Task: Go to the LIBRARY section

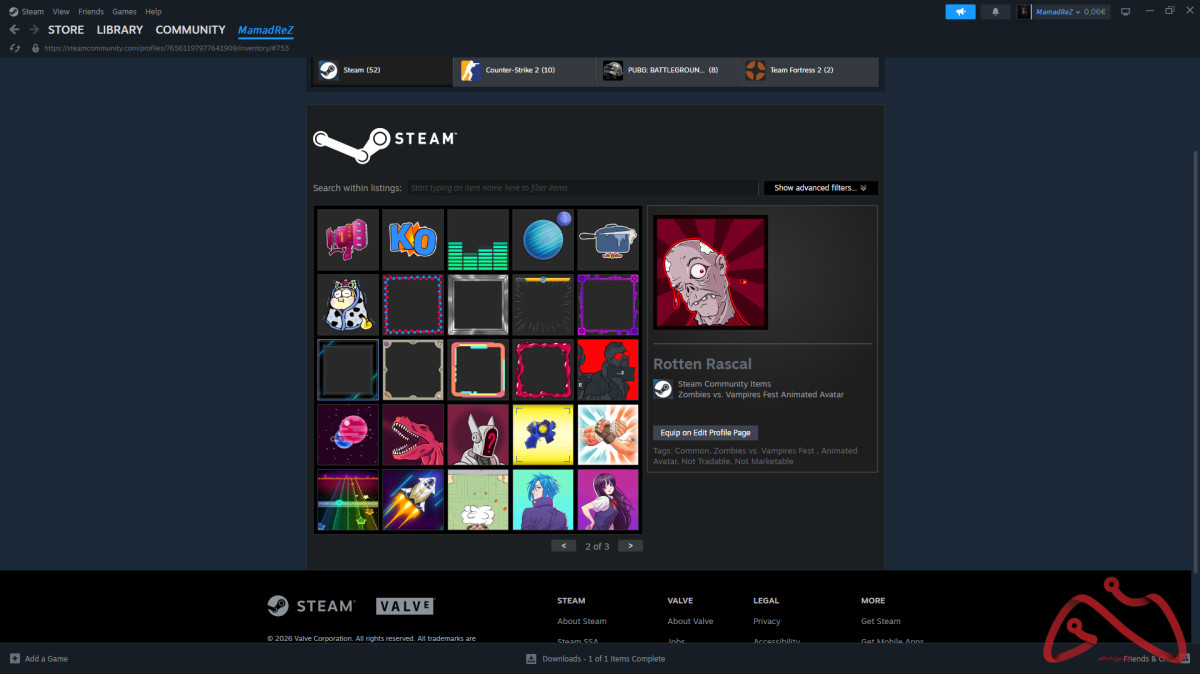Action: [x=120, y=30]
